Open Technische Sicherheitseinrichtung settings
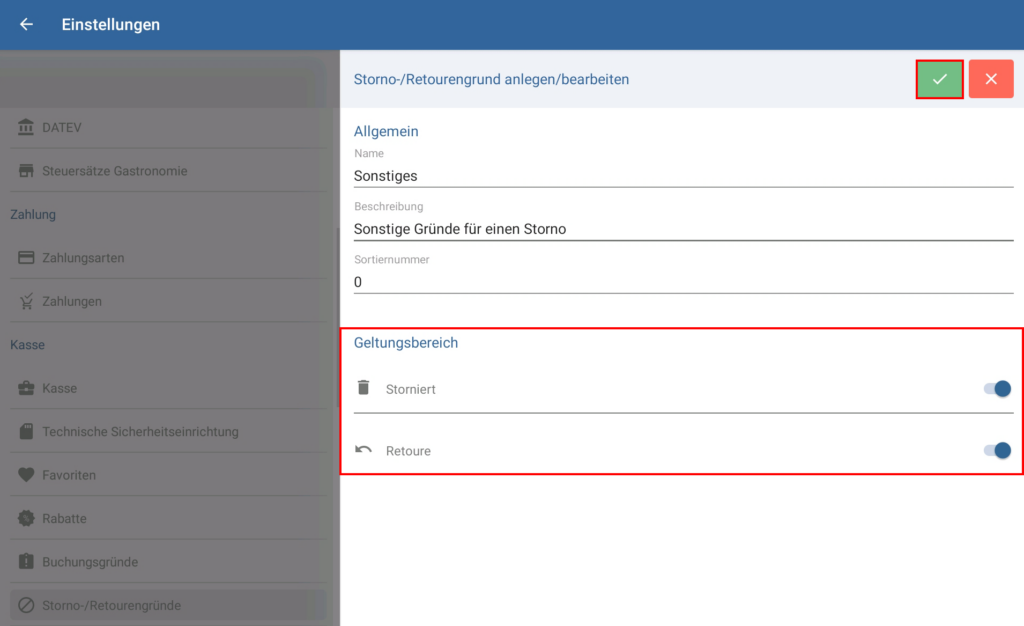This screenshot has height=626, width=1024. pos(140,432)
